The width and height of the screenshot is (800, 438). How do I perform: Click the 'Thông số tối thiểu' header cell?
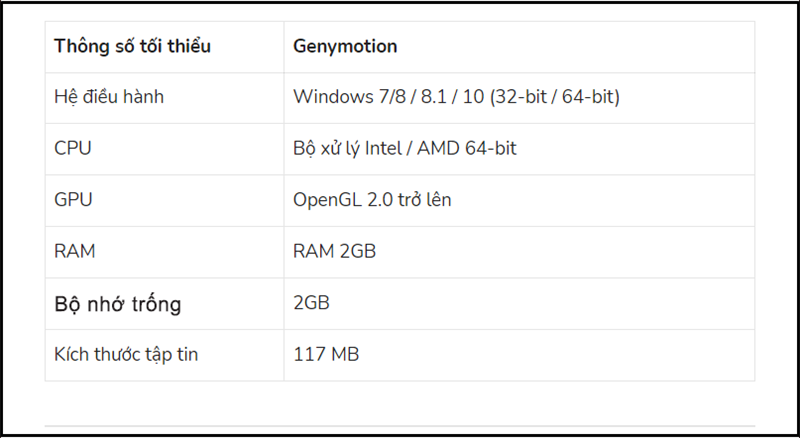click(132, 47)
